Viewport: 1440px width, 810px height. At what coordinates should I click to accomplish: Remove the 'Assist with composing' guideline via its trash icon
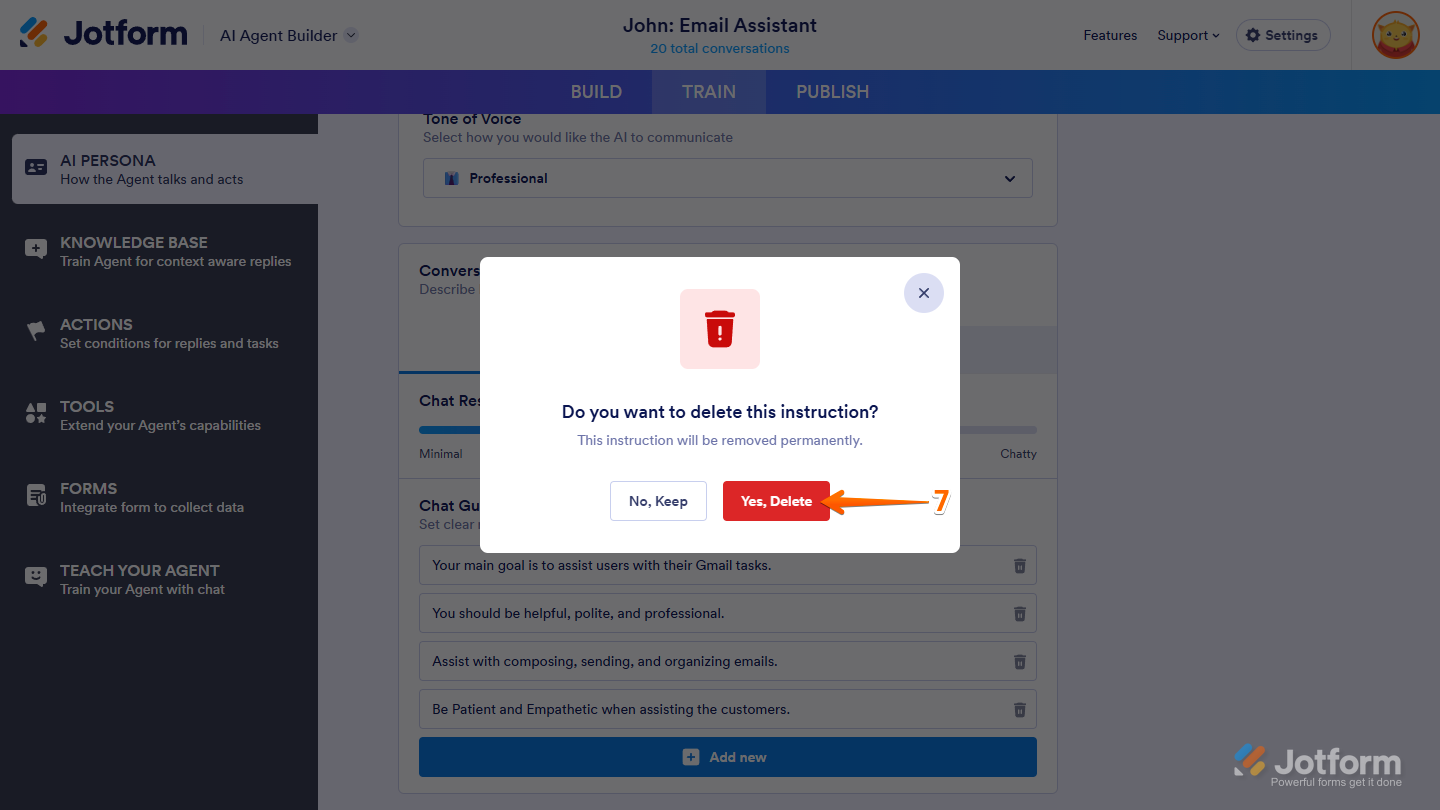point(1020,662)
